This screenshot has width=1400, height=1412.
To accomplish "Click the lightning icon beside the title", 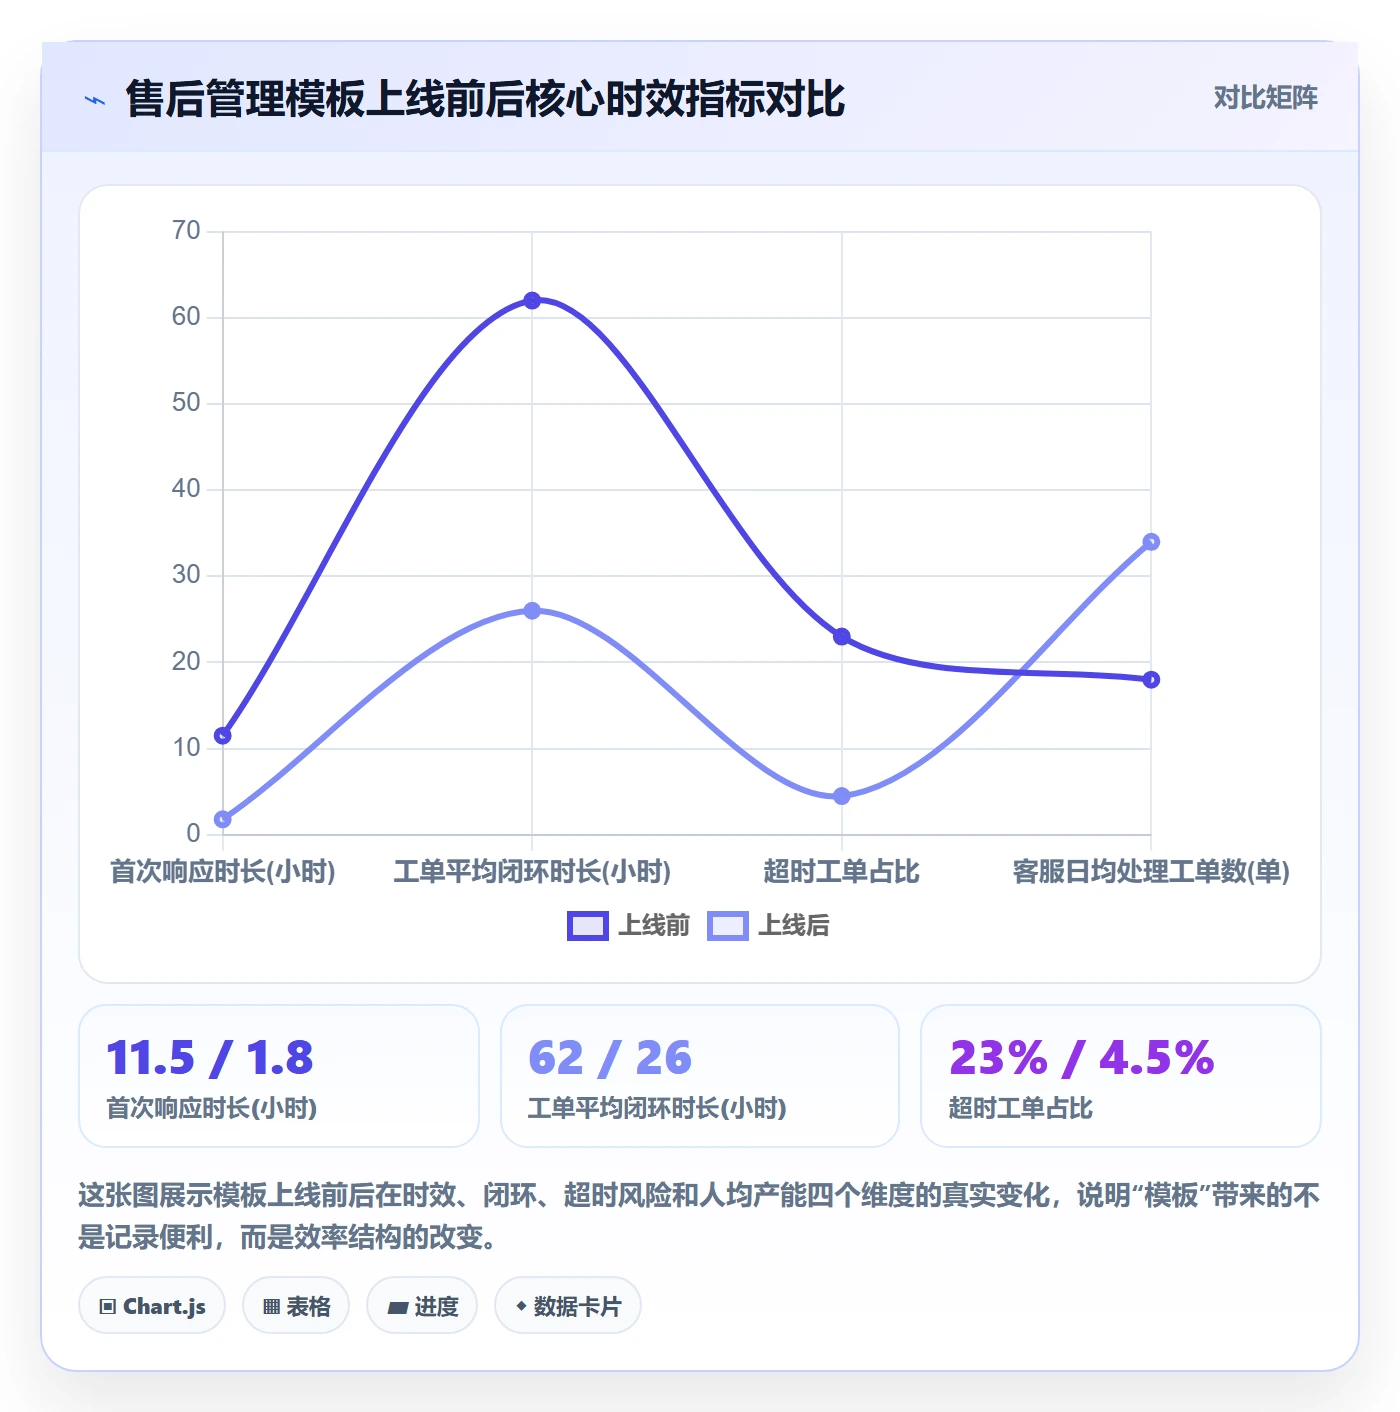I will tap(95, 100).
